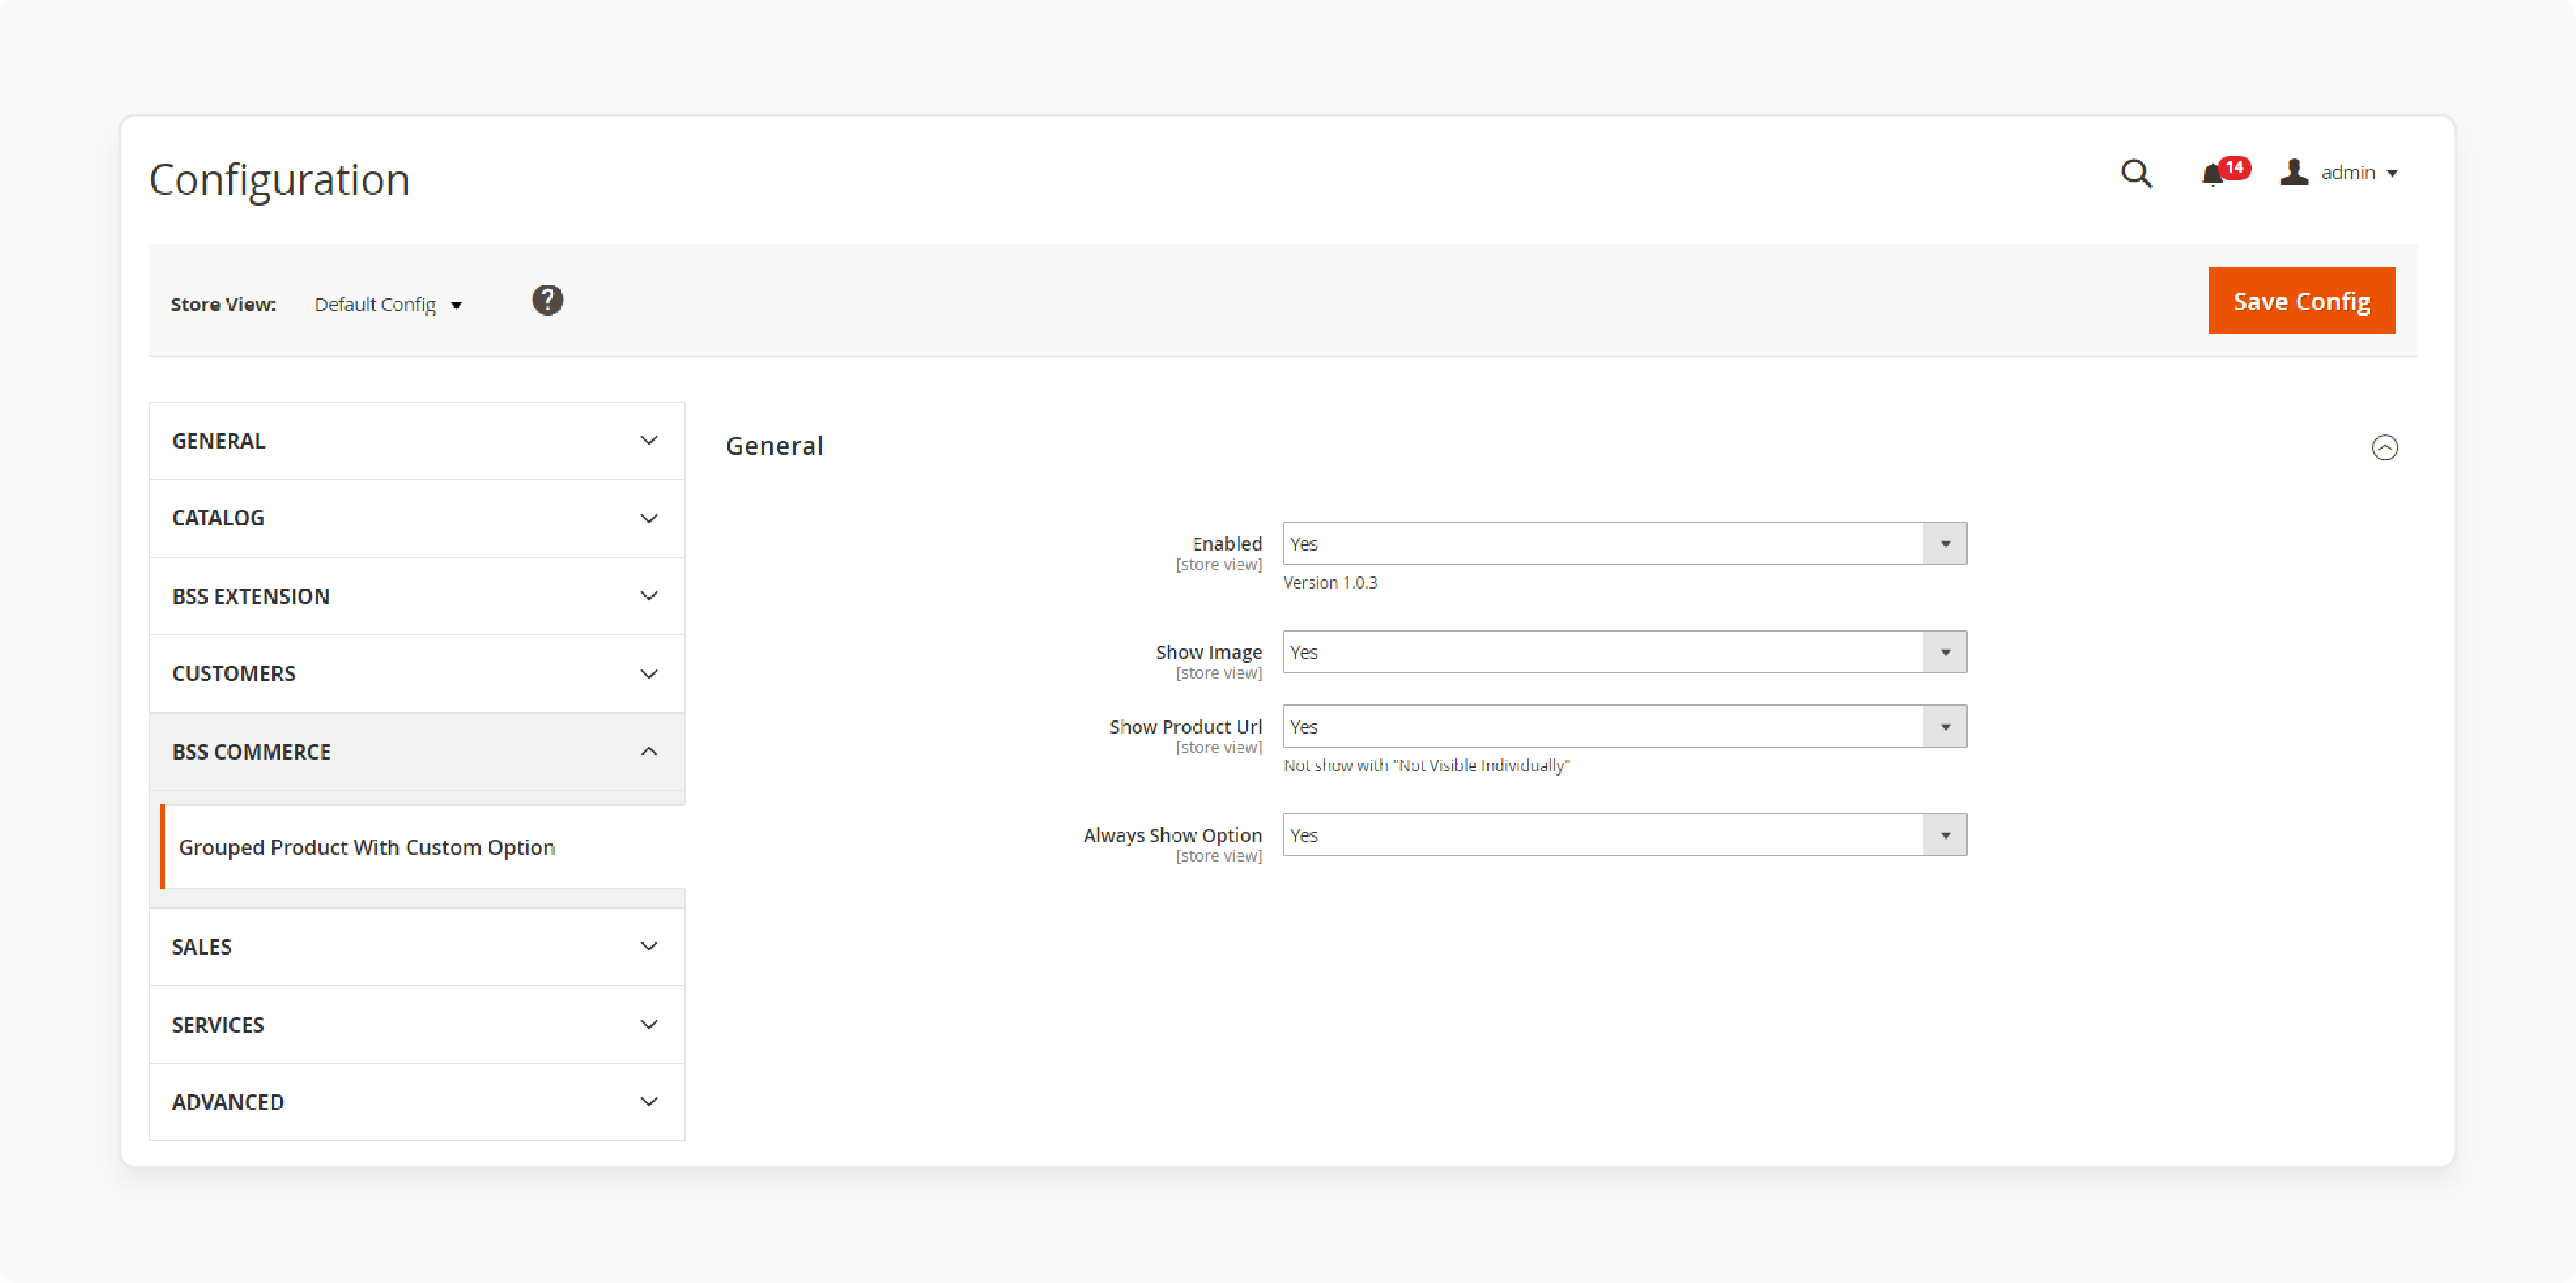Click the Save Config button

pos(2301,300)
